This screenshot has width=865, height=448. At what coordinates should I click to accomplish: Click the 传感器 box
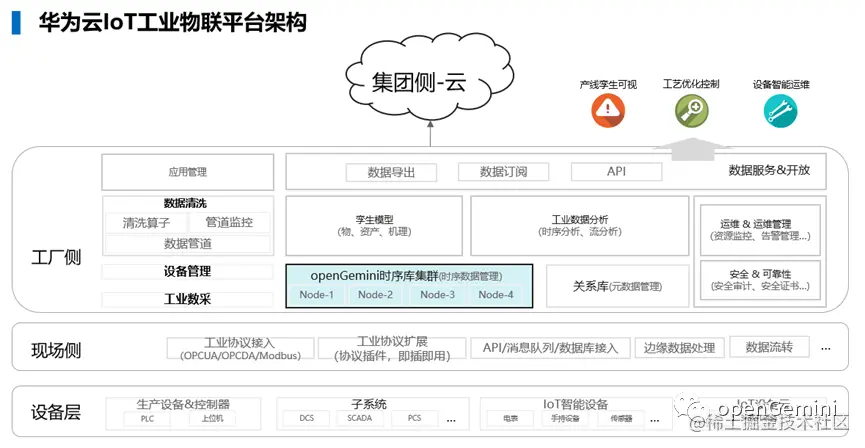click(x=621, y=419)
